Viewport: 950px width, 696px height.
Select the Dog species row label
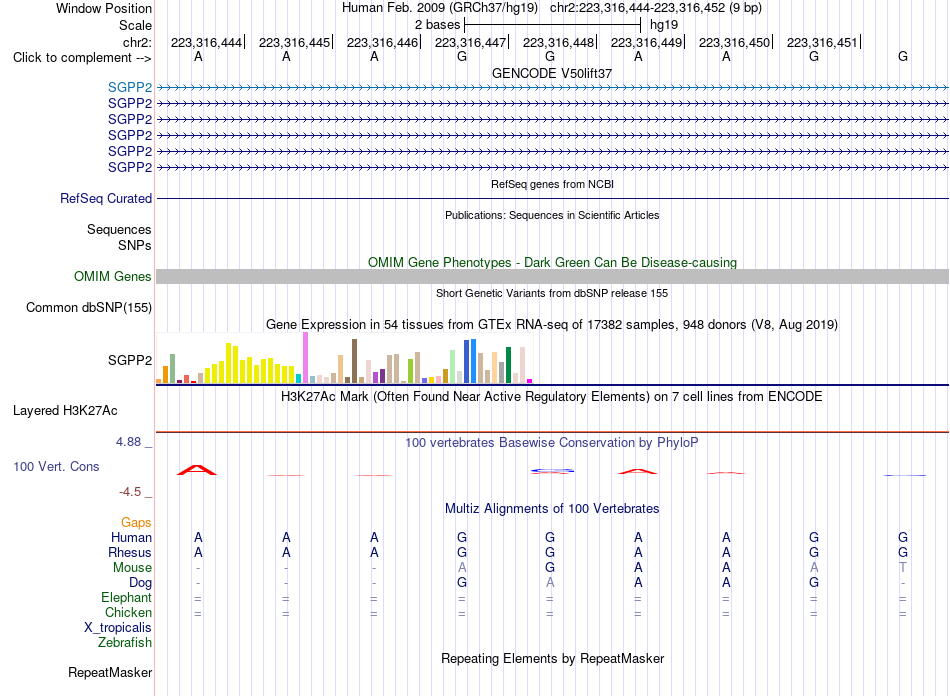pos(140,583)
